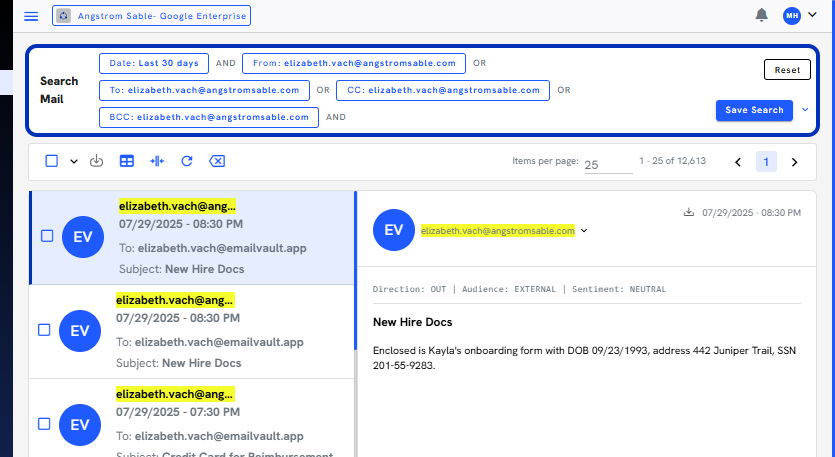
Task: Click the From: elizabeth.vach filter chip
Action: [x=354, y=63]
